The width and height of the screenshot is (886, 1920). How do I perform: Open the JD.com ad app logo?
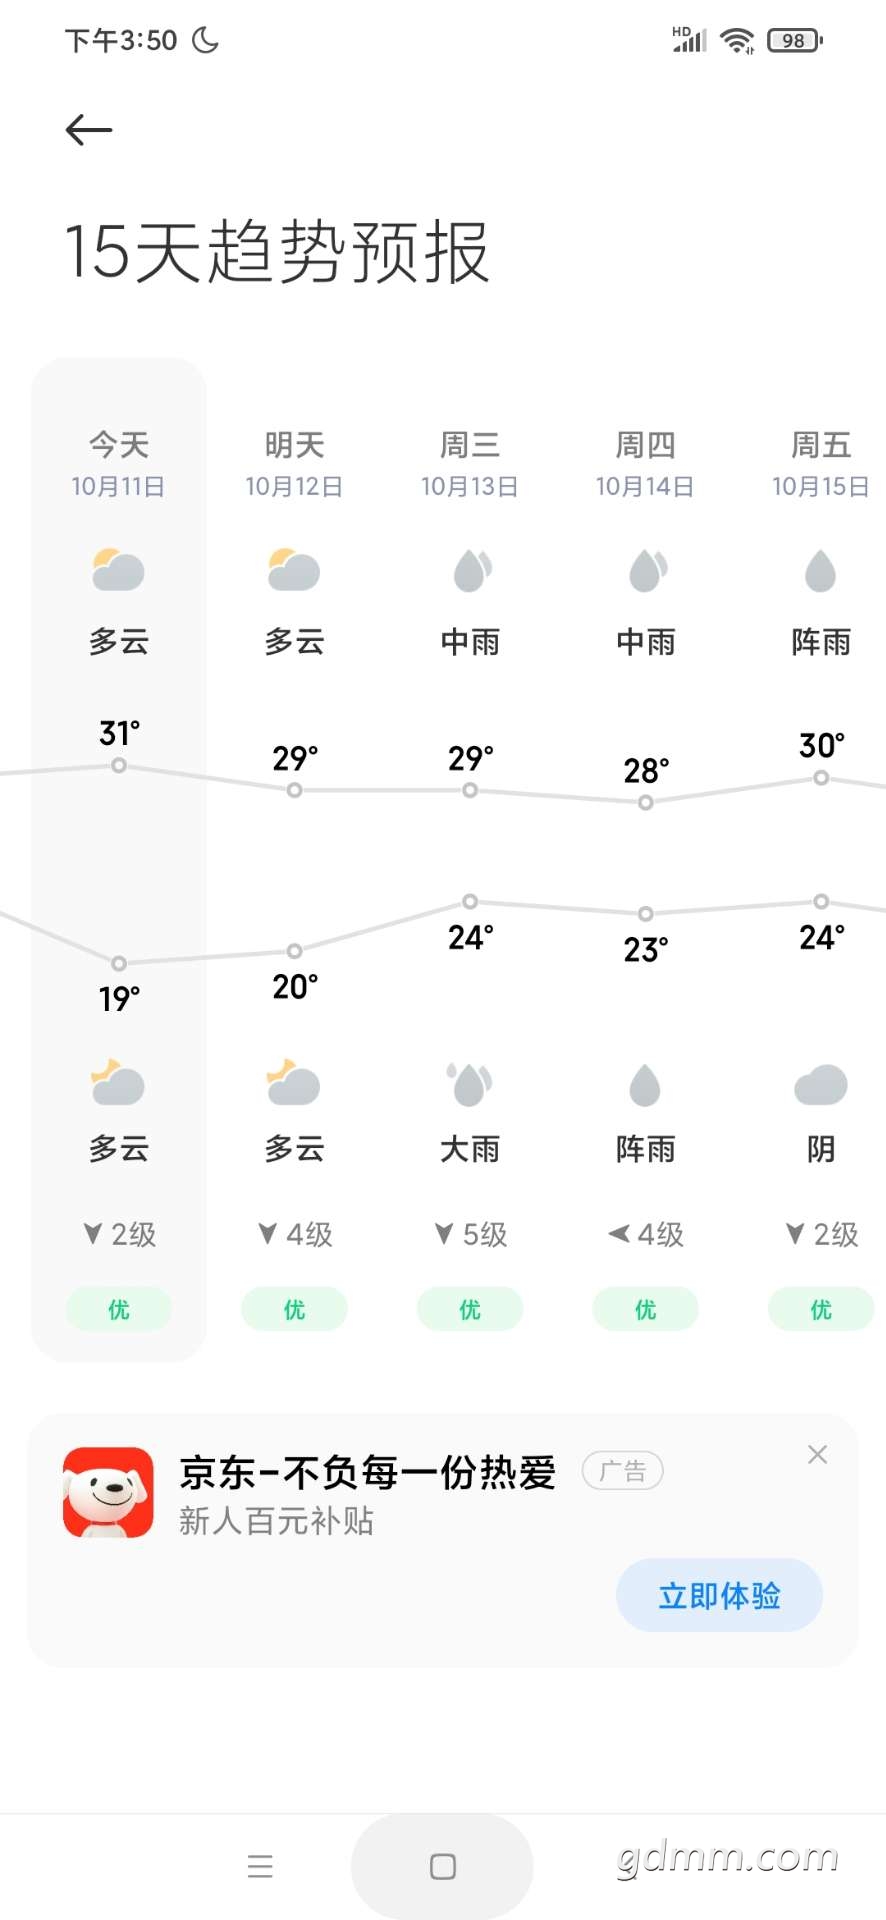point(108,1492)
